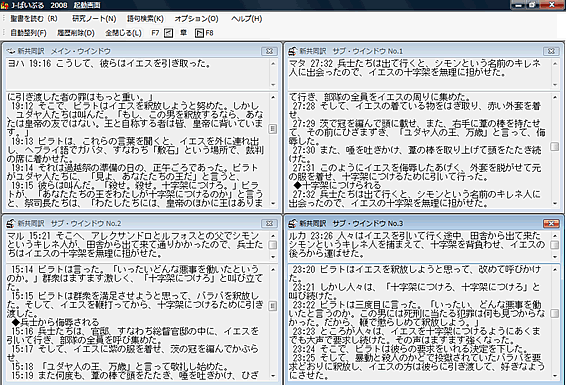Go to next chapter with F8 arrow icon
Image resolution: width=567 pixels, height=386 pixels.
(x=199, y=33)
